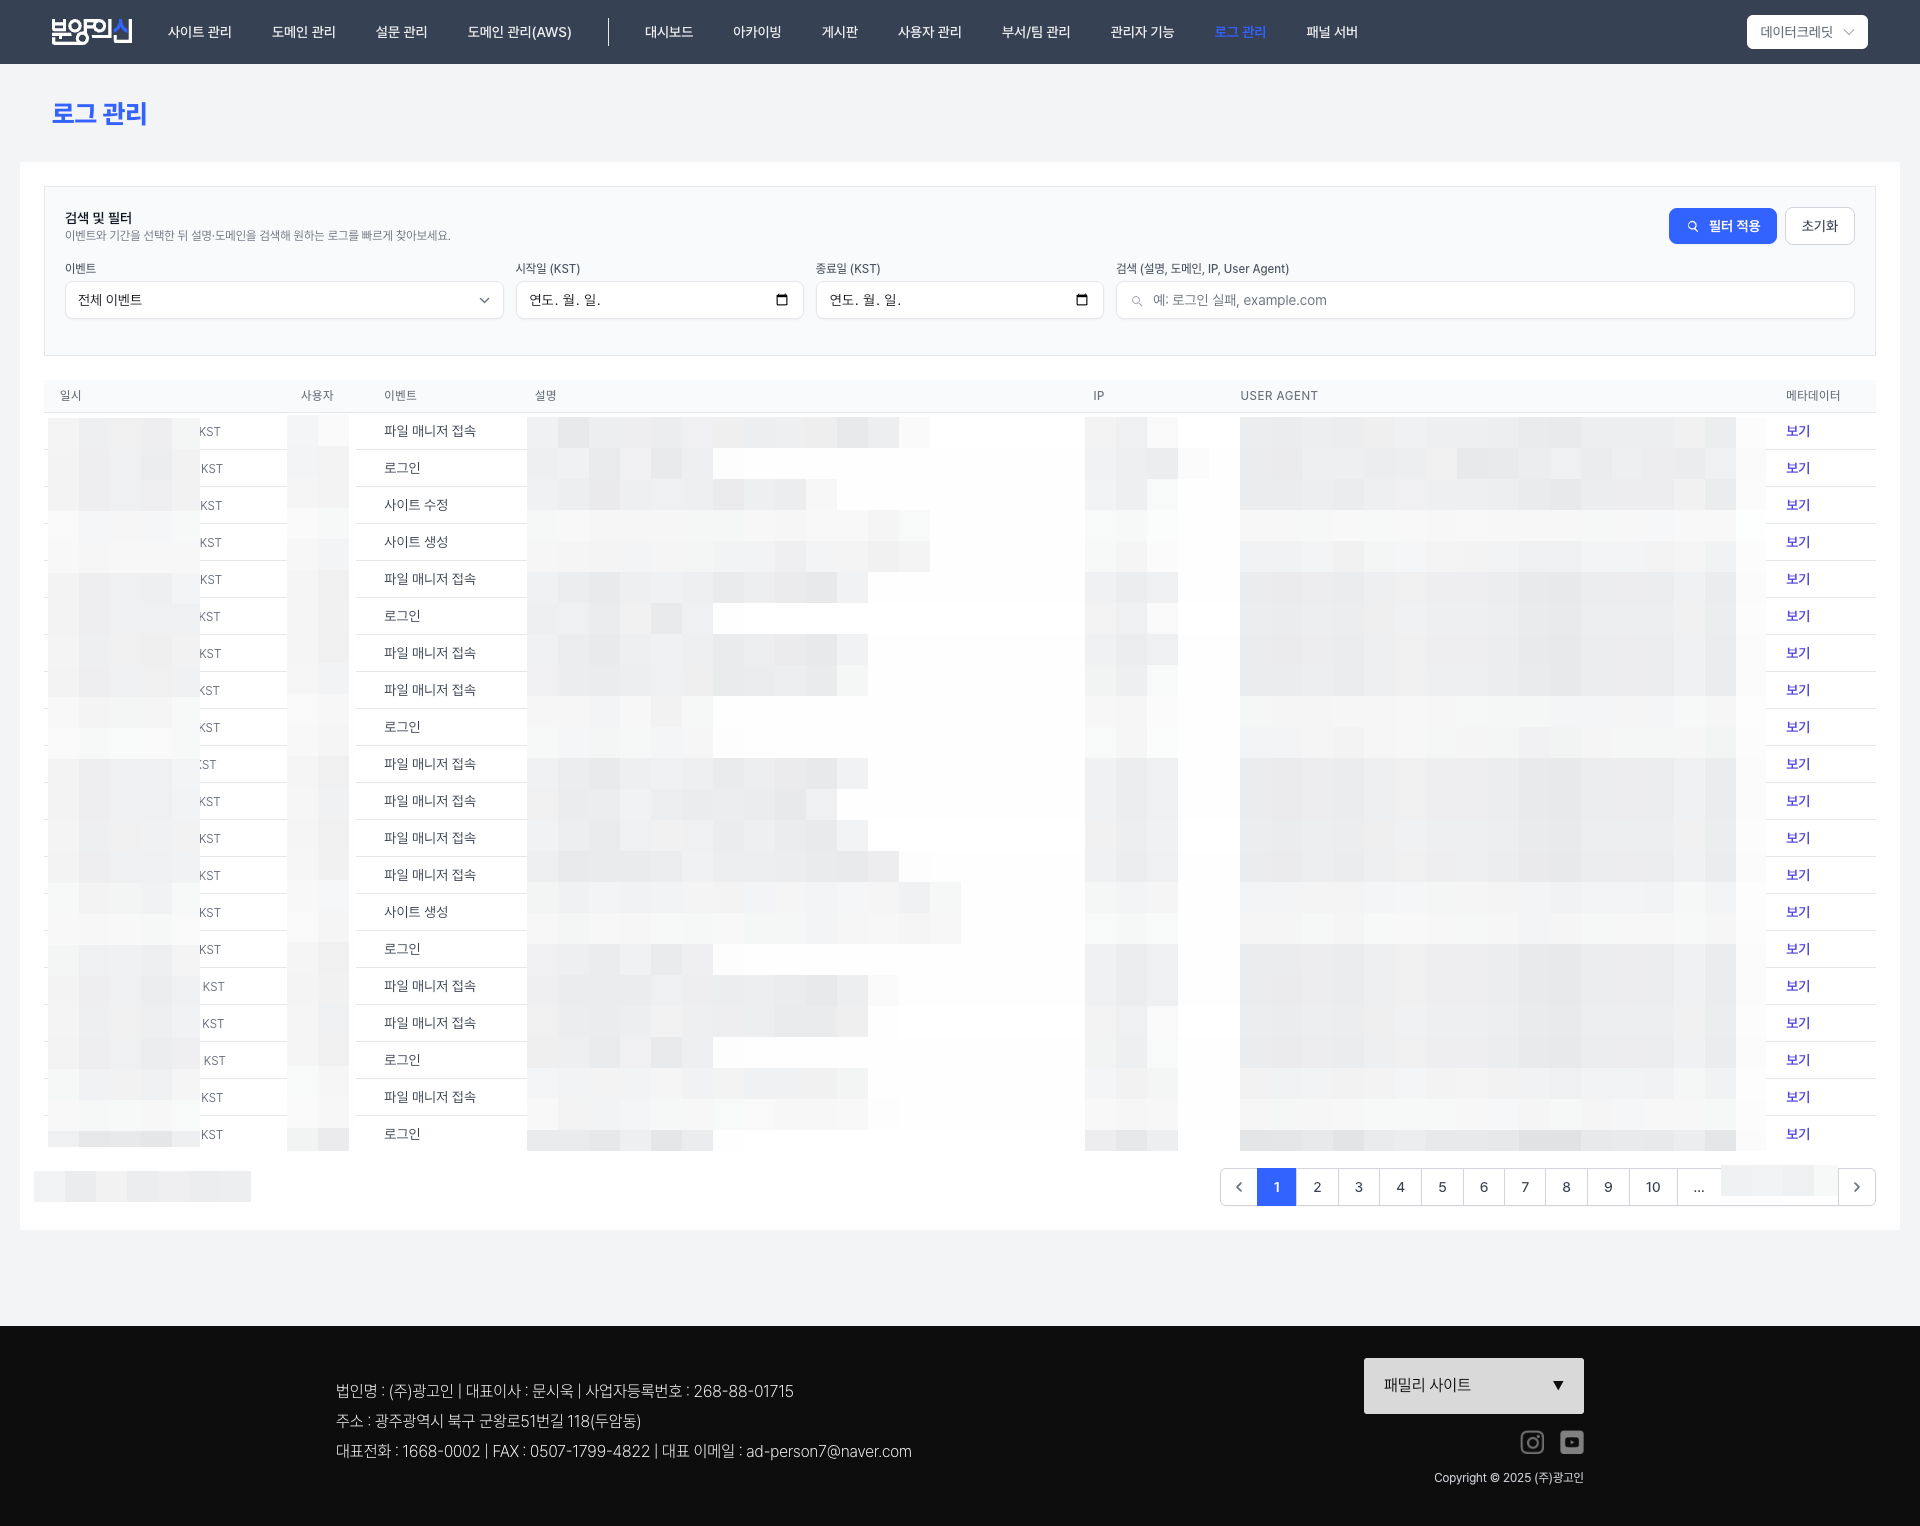Open the start date calendar picker icon
Screen dimensions: 1920x1526
782,300
